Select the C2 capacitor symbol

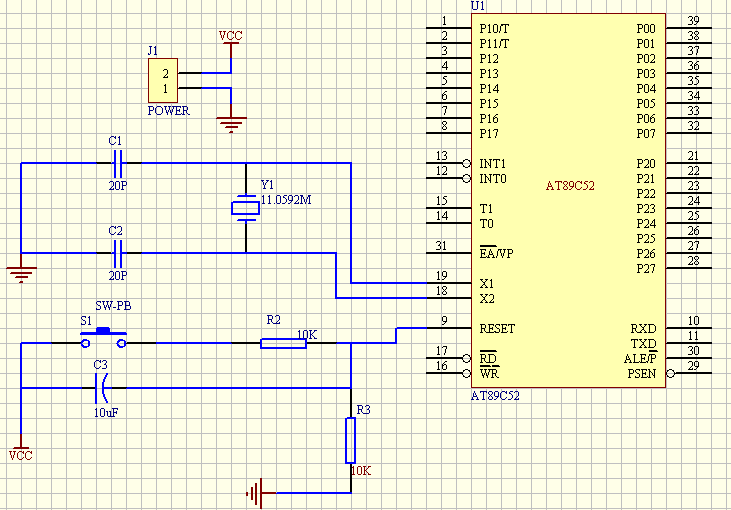coord(117,253)
